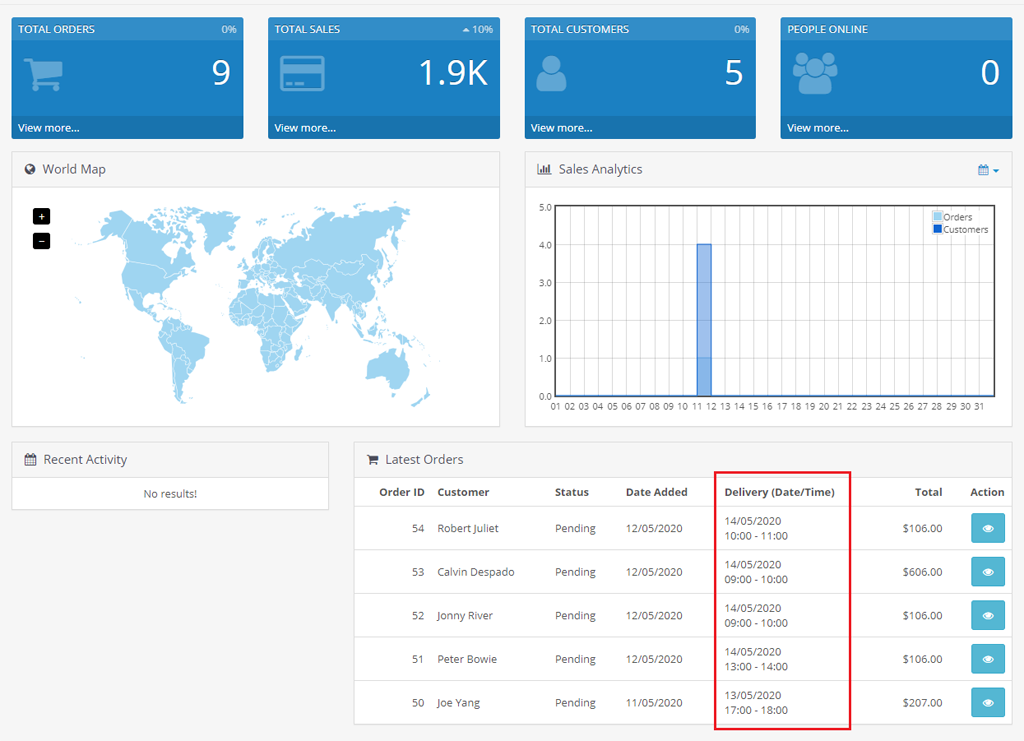1024x741 pixels.
Task: Click customer name Calvin Despado
Action: [475, 572]
